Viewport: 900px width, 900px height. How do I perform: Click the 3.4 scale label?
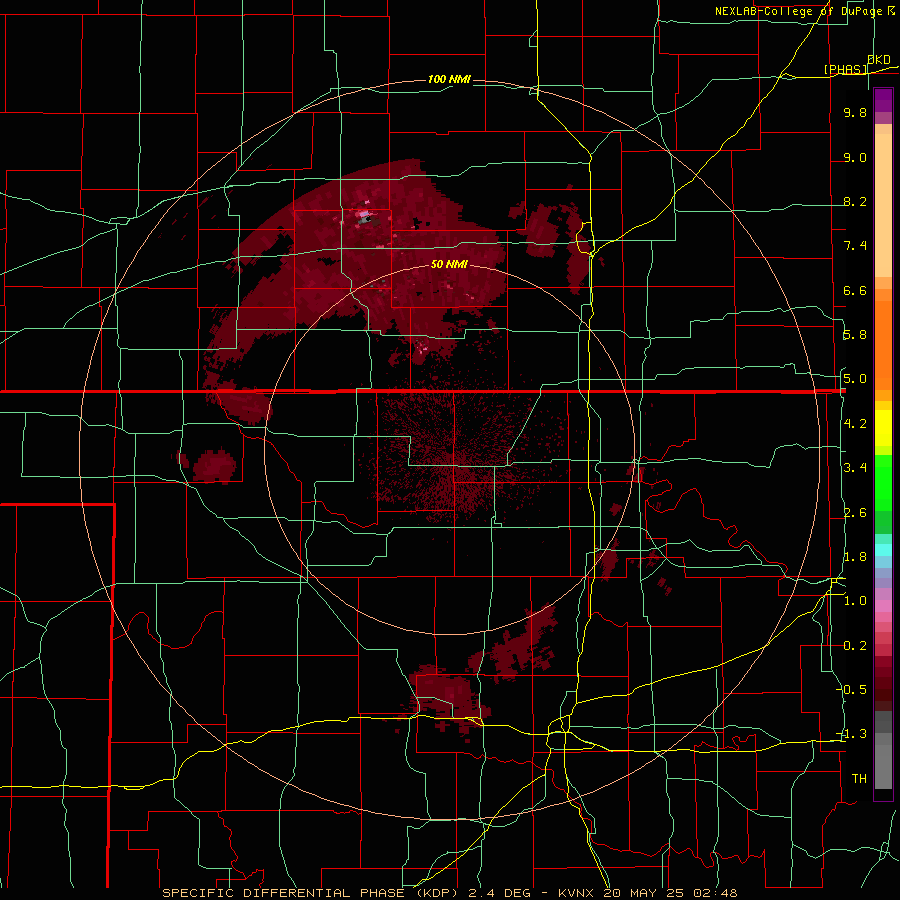click(855, 467)
